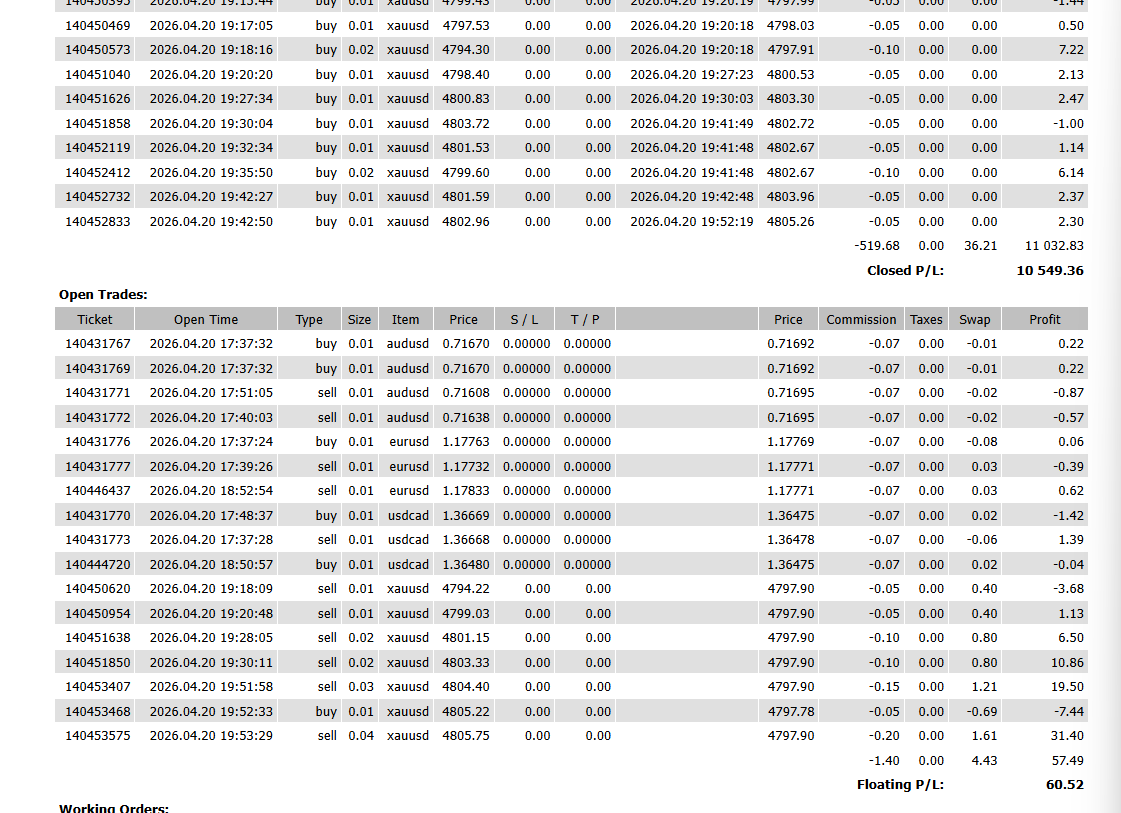The height and width of the screenshot is (813, 1121).
Task: Click the closed P/L value 10 549.36
Action: click(1050, 270)
